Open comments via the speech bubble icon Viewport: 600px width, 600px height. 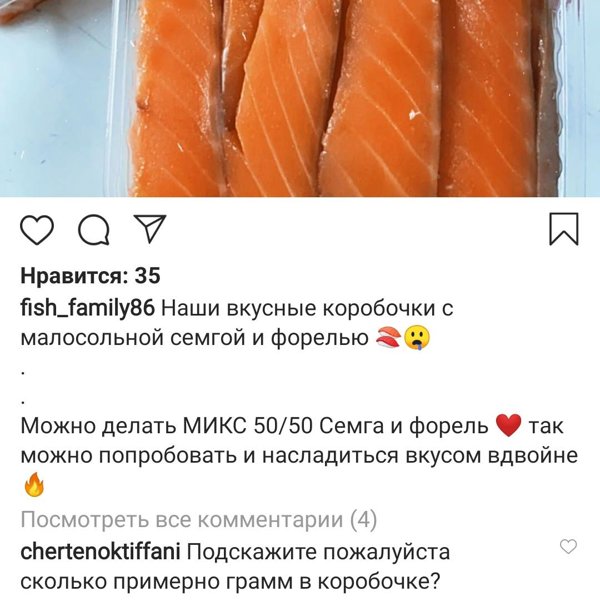(94, 229)
